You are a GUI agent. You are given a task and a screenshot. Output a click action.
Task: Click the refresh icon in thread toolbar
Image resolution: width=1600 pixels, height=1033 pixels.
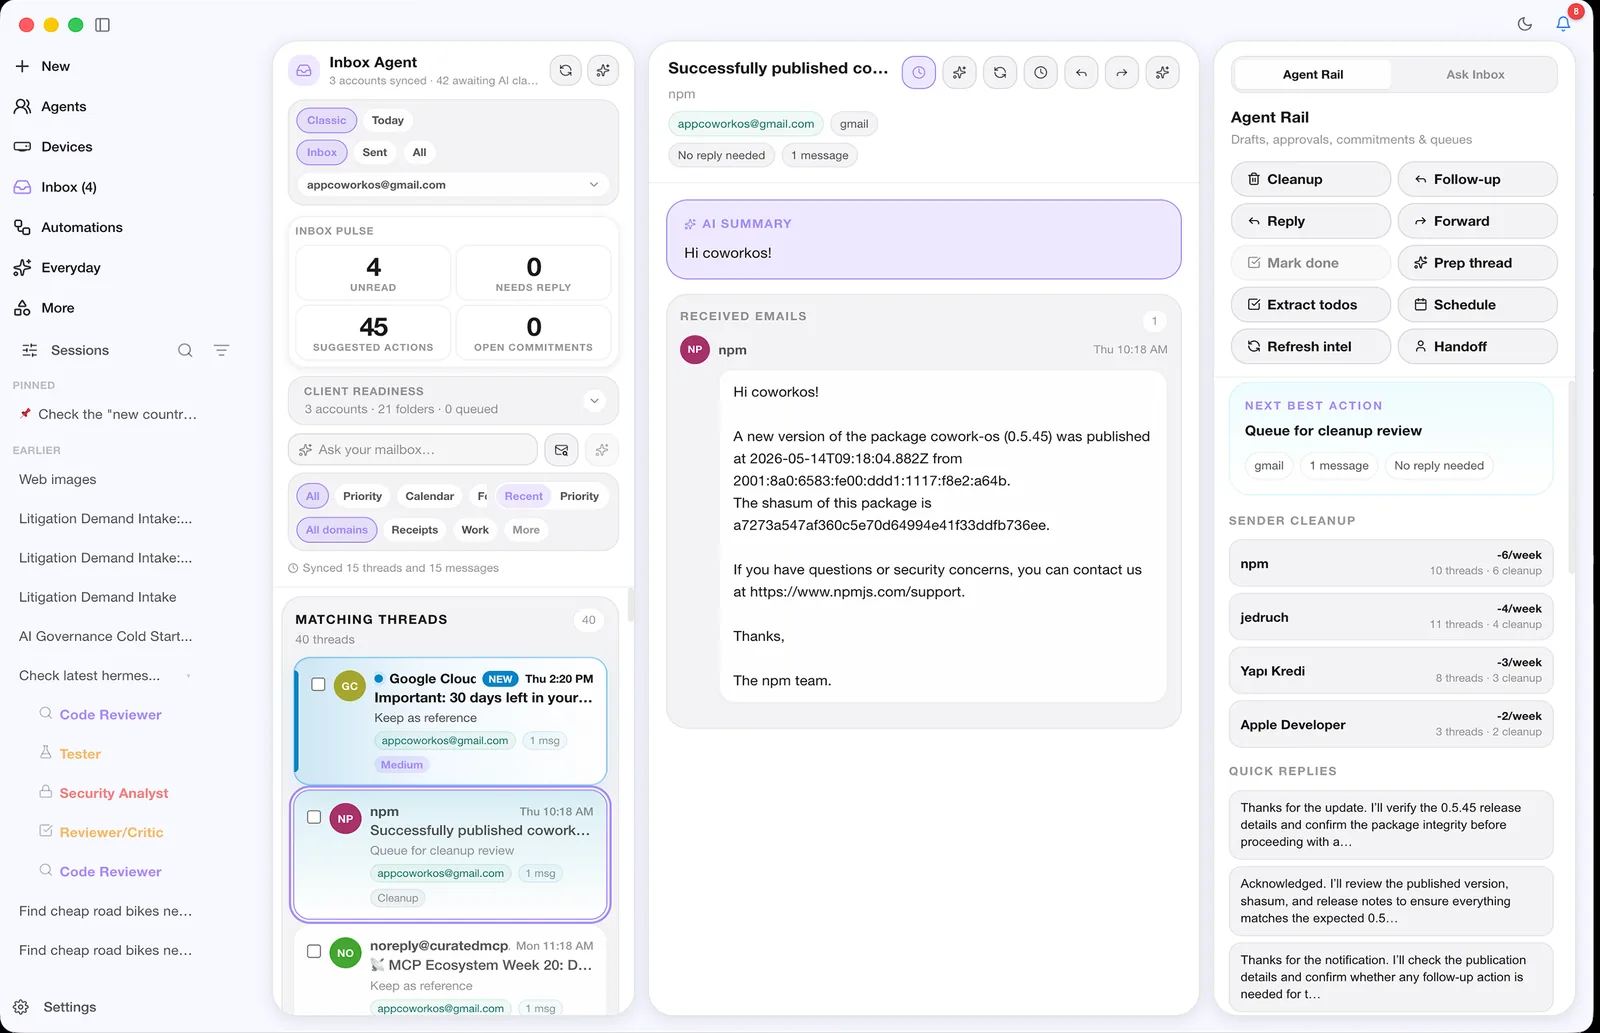point(1000,72)
